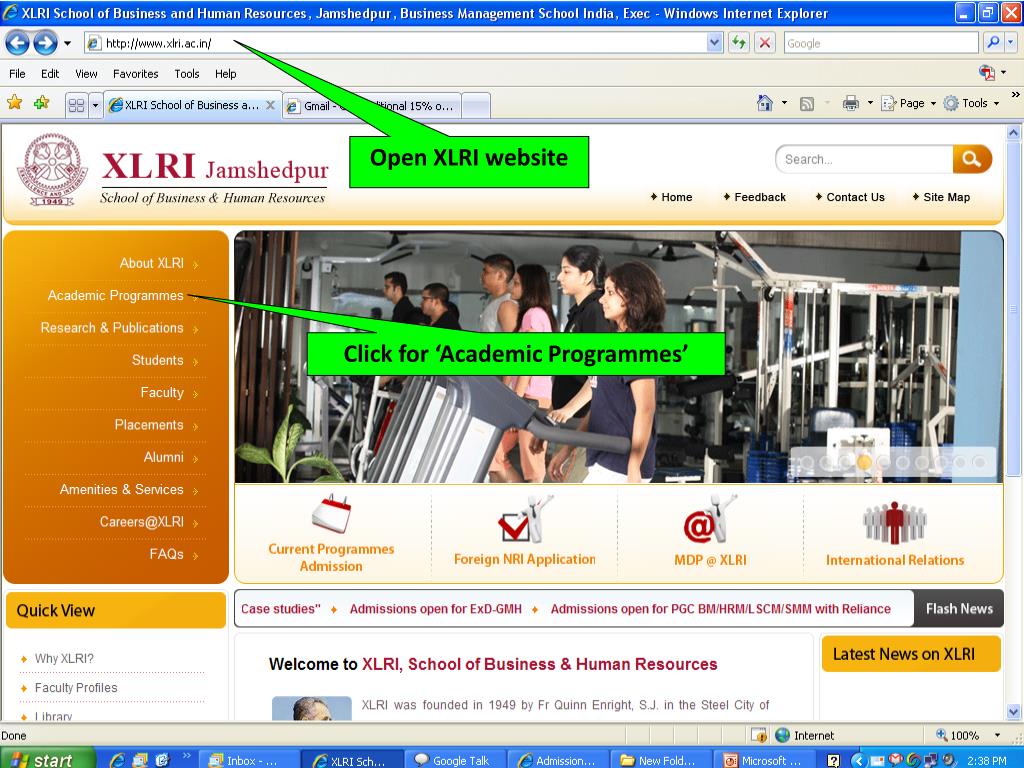Click the magnifier search icon in toolbar
Viewport: 1024px width, 768px height.
click(x=993, y=43)
